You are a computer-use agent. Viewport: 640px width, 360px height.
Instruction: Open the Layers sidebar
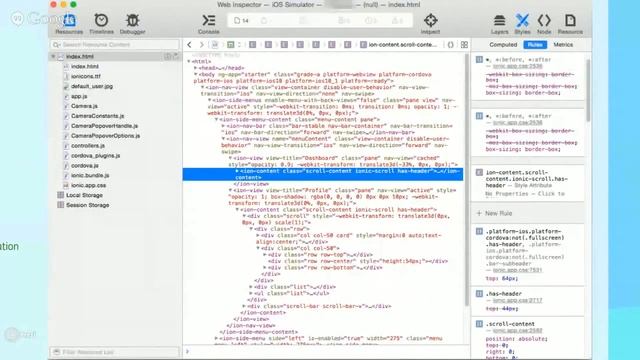coord(499,24)
